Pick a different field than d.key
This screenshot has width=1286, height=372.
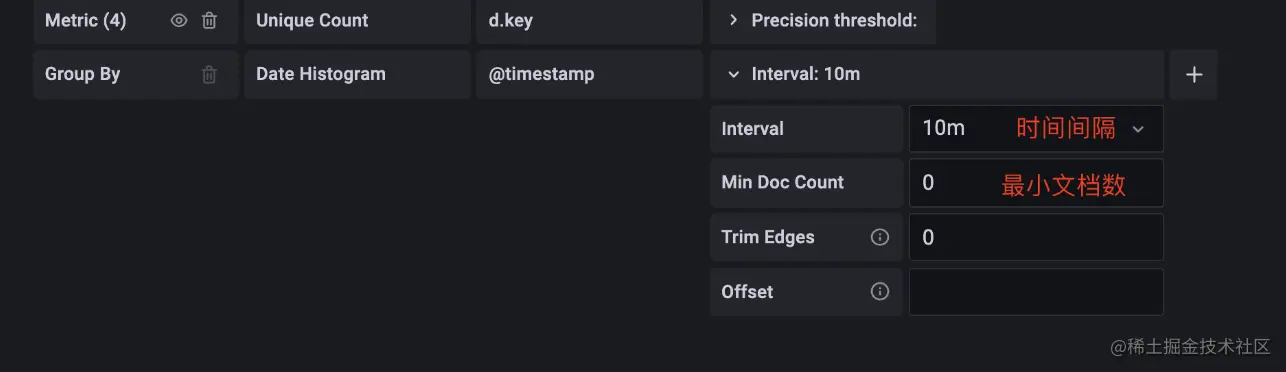[589, 20]
